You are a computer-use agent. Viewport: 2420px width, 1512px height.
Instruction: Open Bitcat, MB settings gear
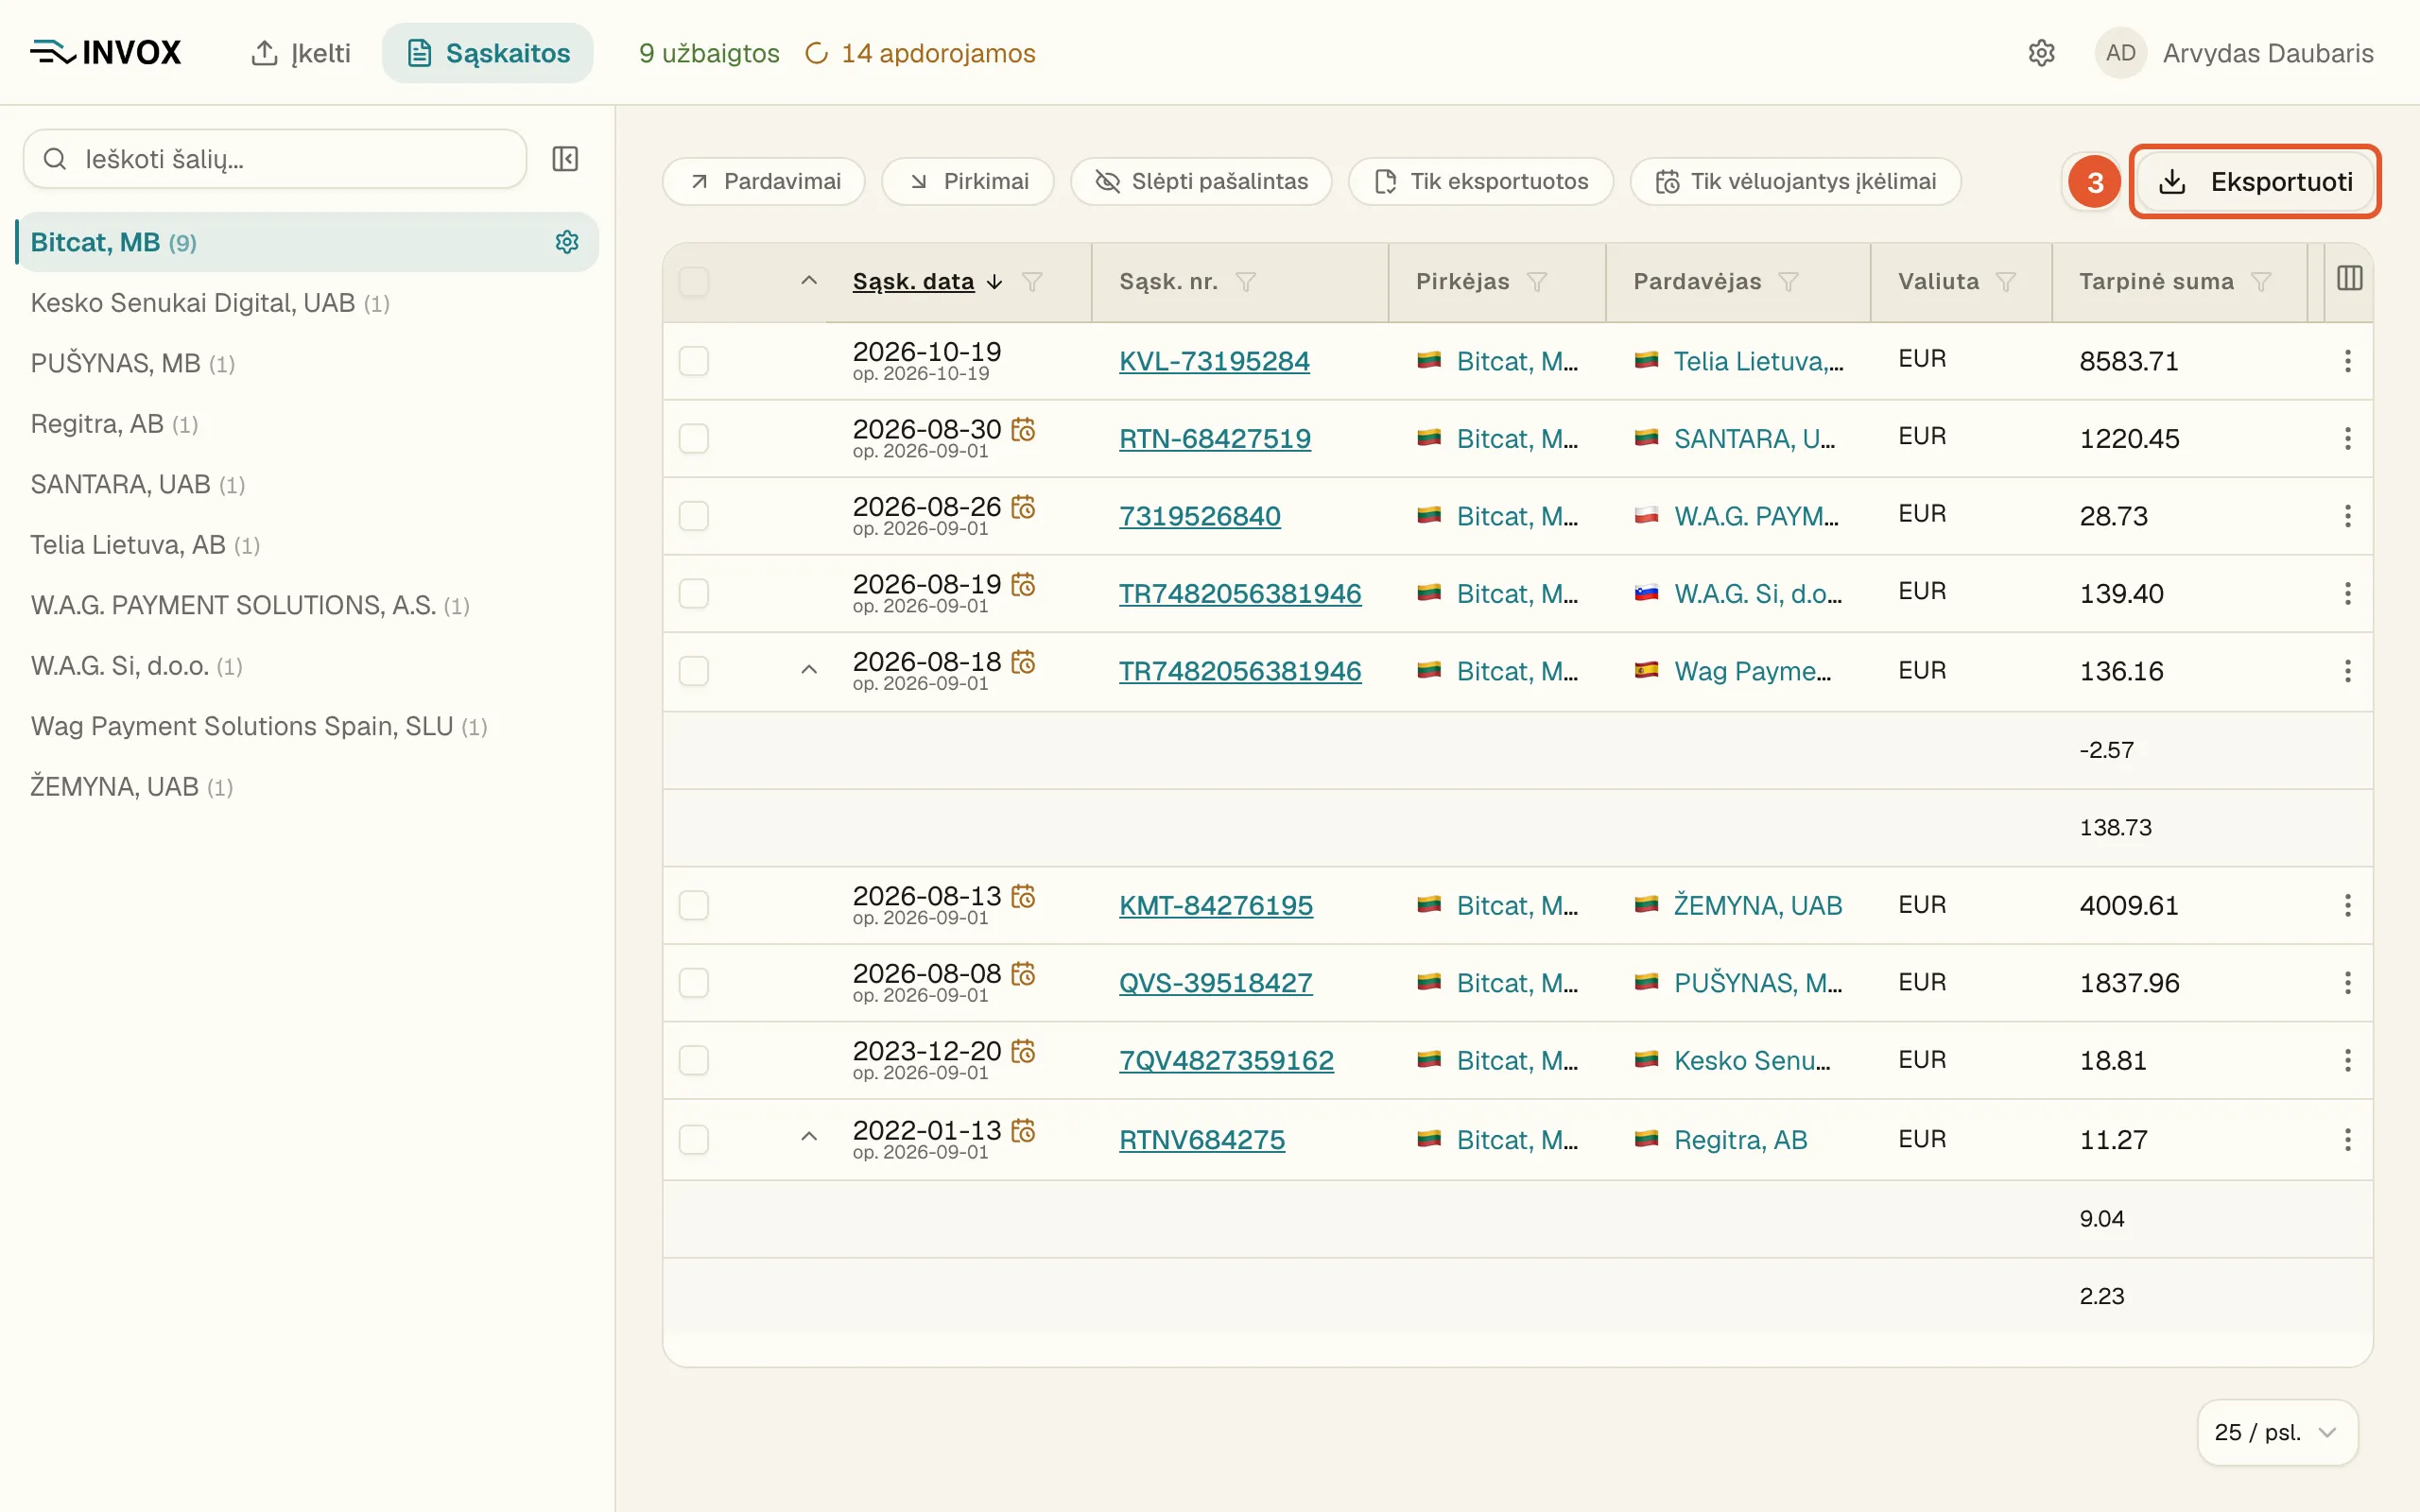tap(567, 242)
